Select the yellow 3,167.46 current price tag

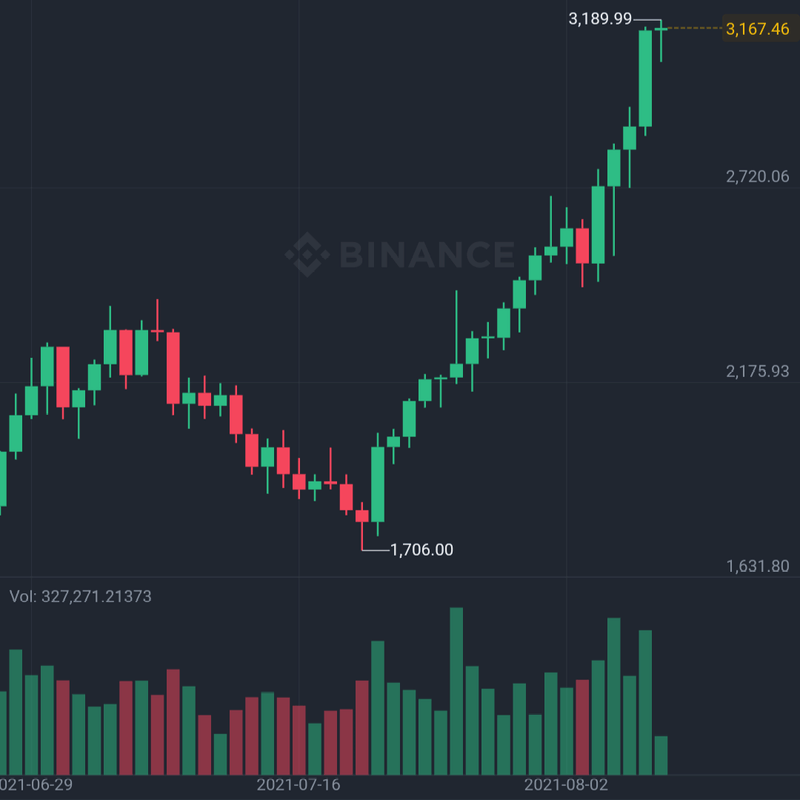click(x=757, y=29)
